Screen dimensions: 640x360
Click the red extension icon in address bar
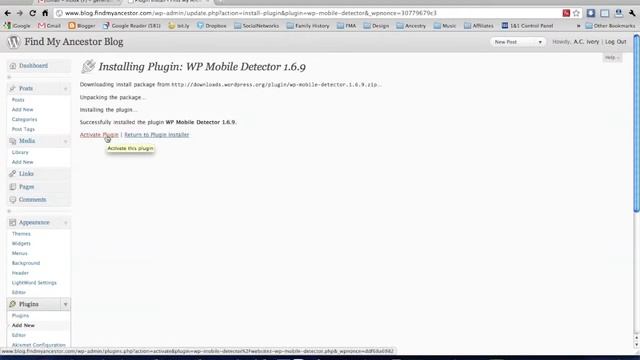pyautogui.click(x=566, y=13)
